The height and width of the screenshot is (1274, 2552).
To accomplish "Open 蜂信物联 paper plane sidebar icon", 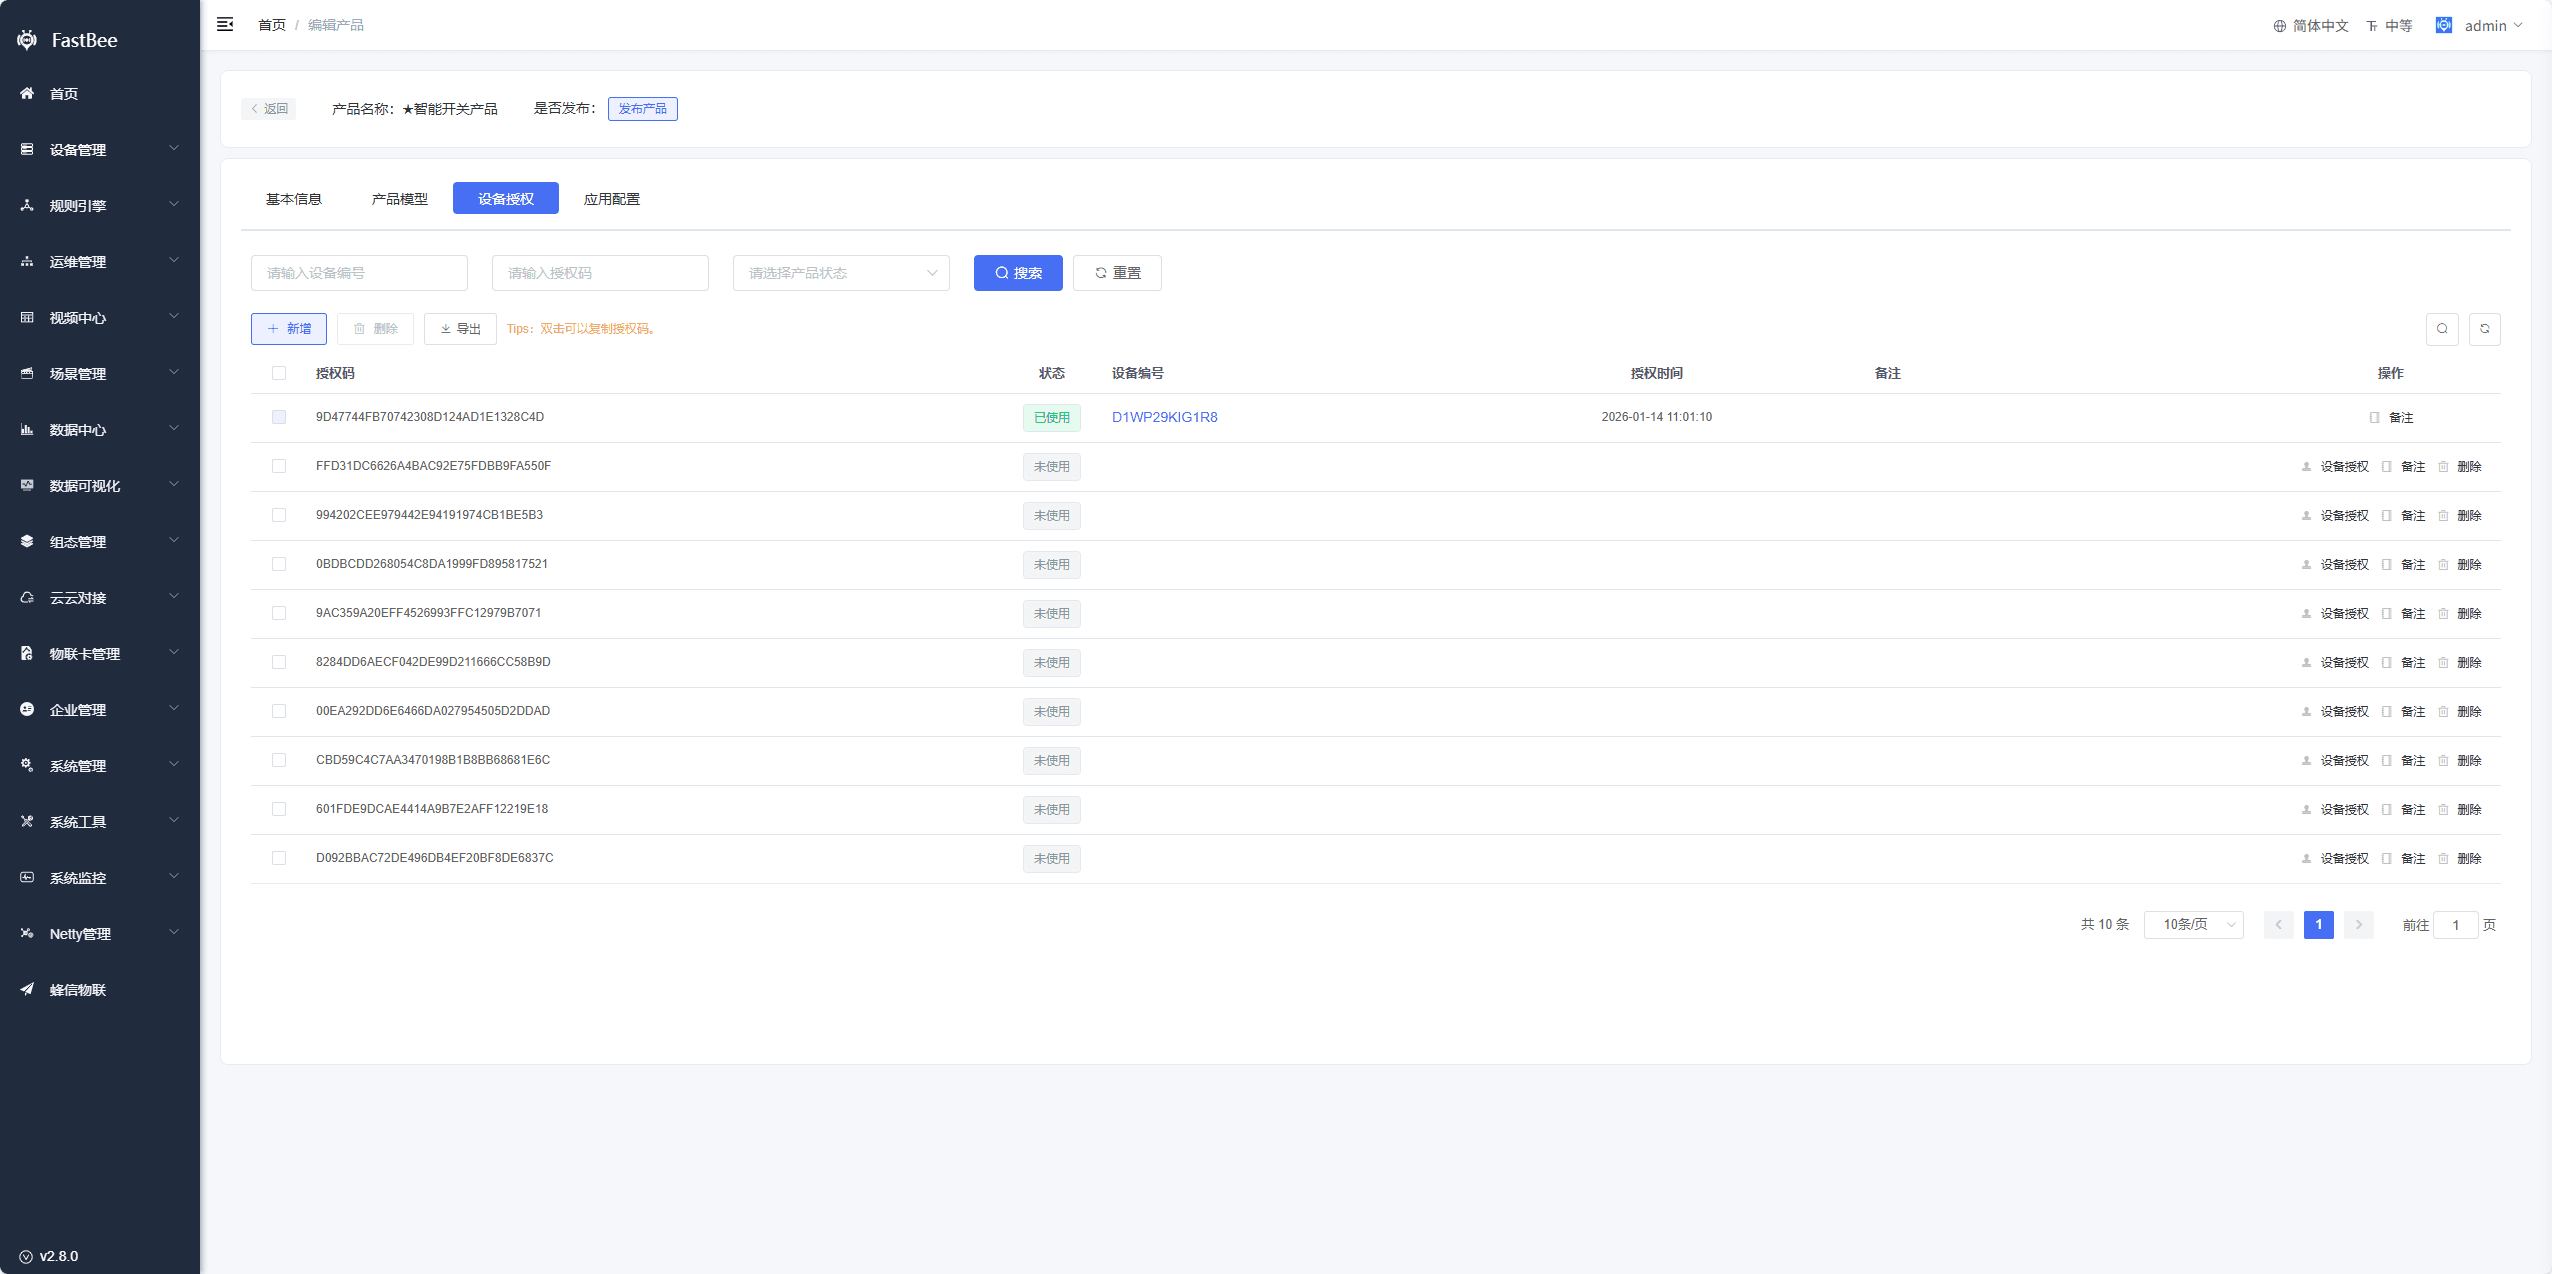I will 27,989.
